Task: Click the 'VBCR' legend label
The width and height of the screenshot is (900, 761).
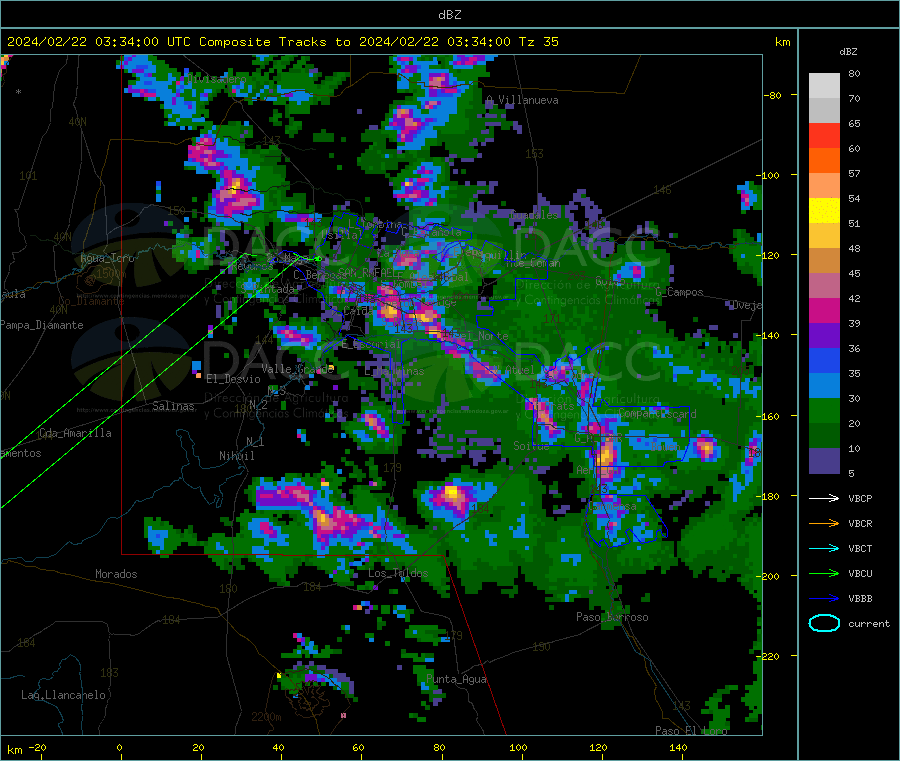Action: 860,523
